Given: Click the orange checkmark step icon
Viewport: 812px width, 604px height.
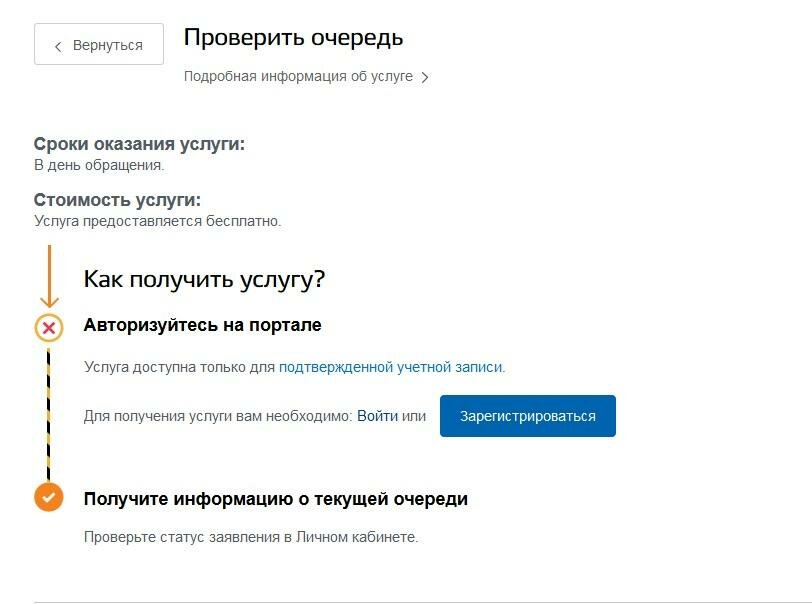Looking at the screenshot, I should click(x=49, y=497).
